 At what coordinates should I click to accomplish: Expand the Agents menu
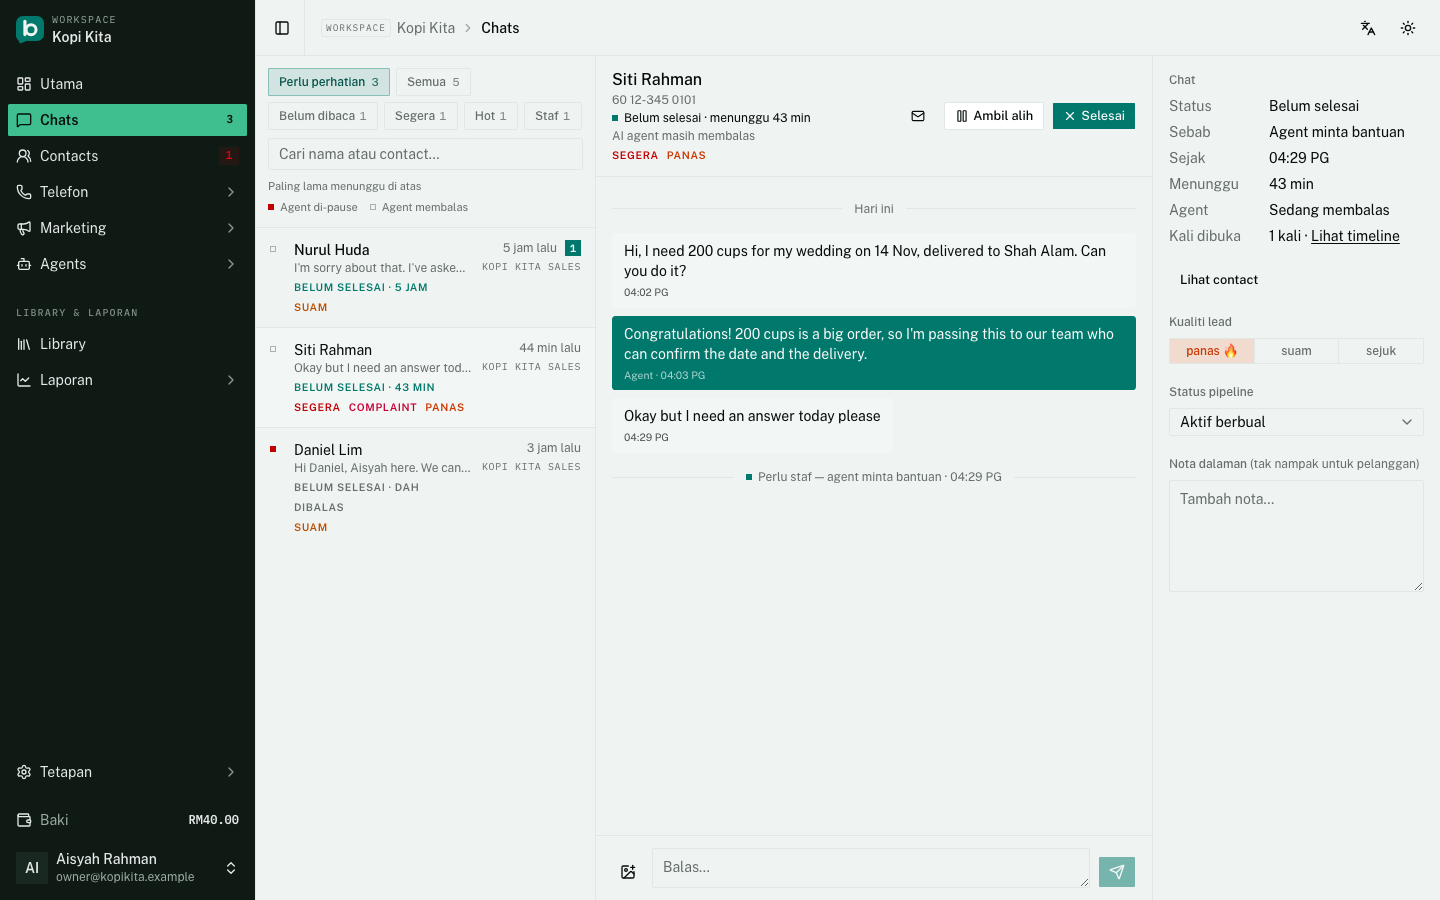click(127, 264)
